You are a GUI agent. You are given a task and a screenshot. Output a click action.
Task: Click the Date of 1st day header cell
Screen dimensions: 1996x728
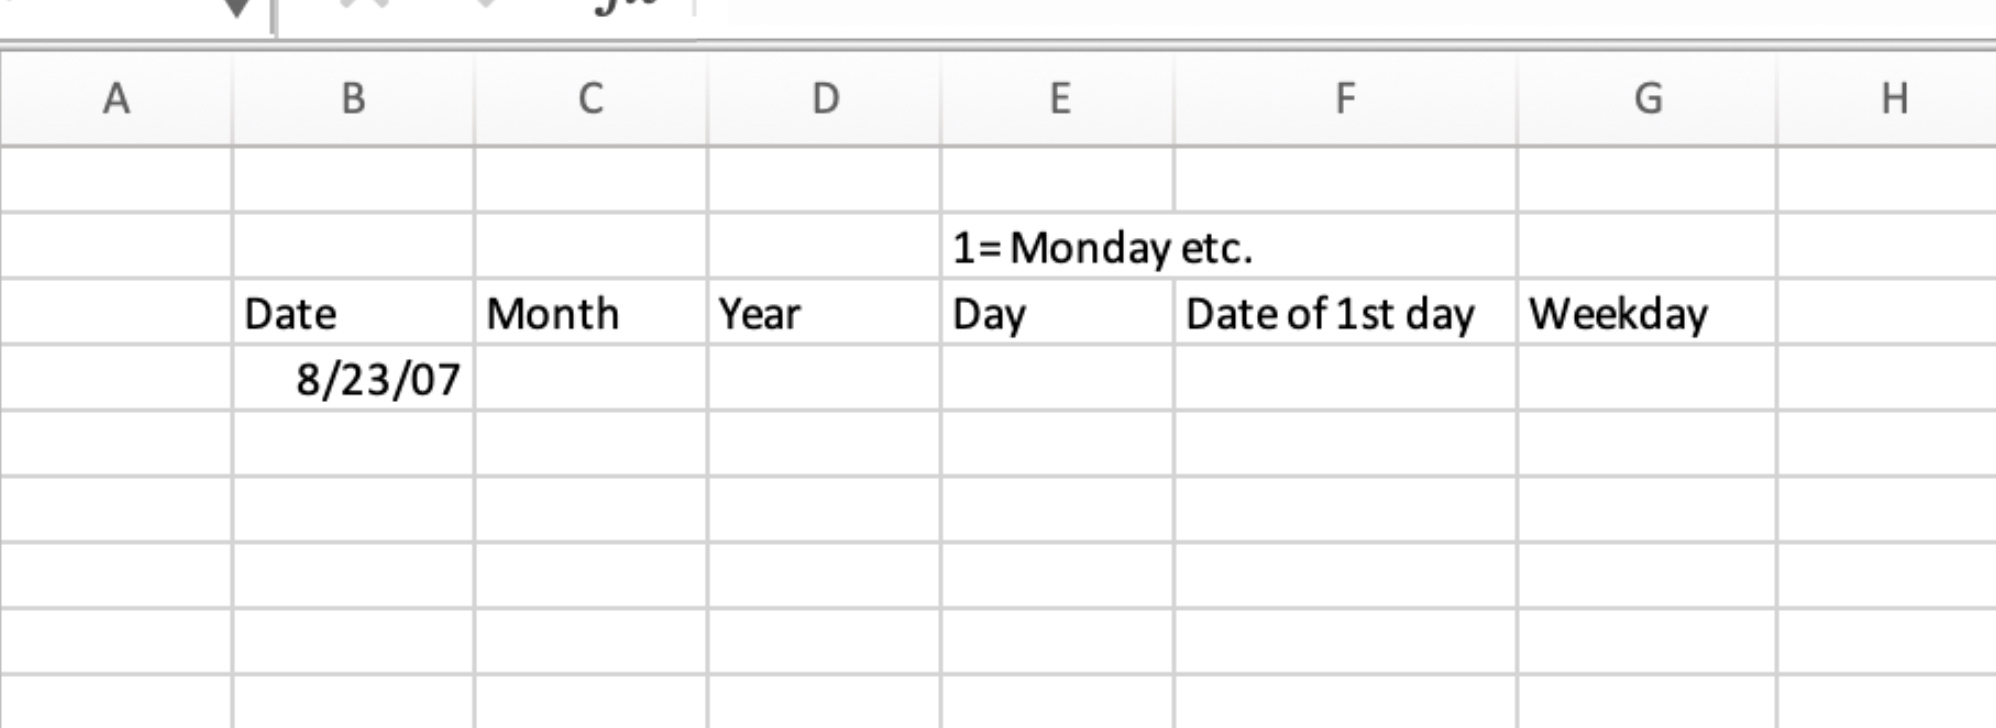tap(1344, 313)
